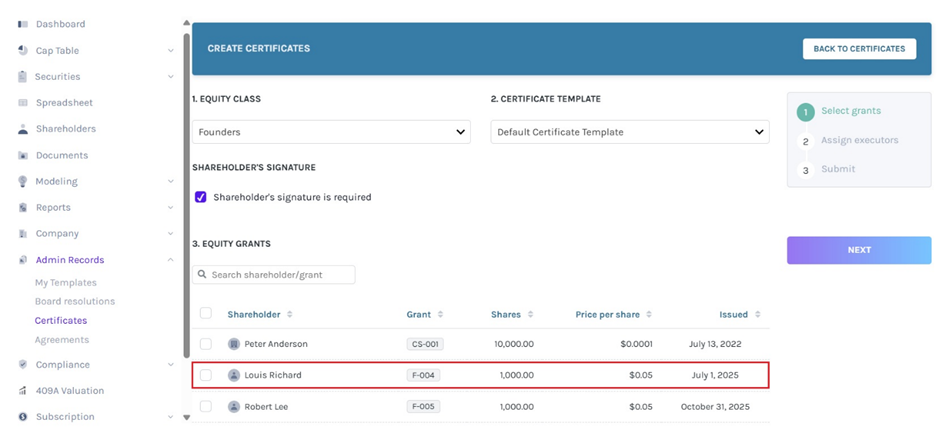Click the sidebar vertical scrollbar

point(186,200)
